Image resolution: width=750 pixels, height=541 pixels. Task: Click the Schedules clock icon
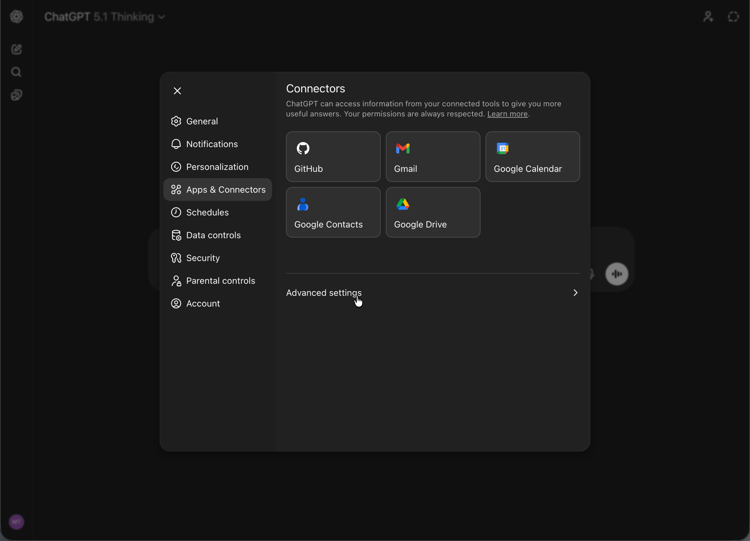(176, 212)
